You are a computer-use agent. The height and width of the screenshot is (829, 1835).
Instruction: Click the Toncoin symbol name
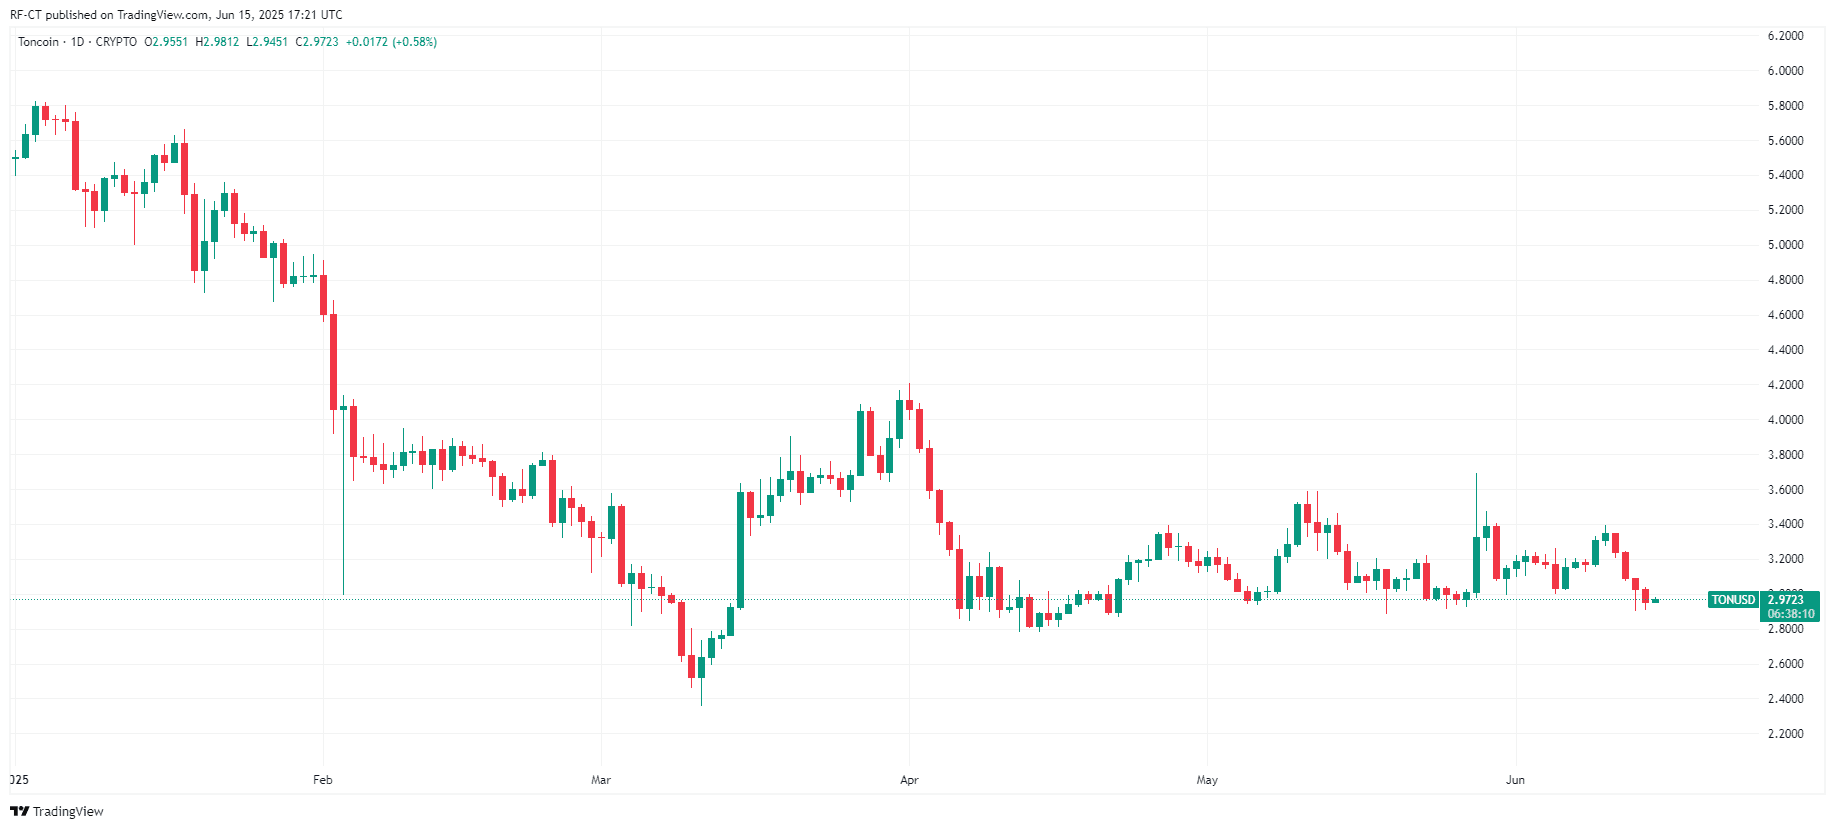[38, 42]
